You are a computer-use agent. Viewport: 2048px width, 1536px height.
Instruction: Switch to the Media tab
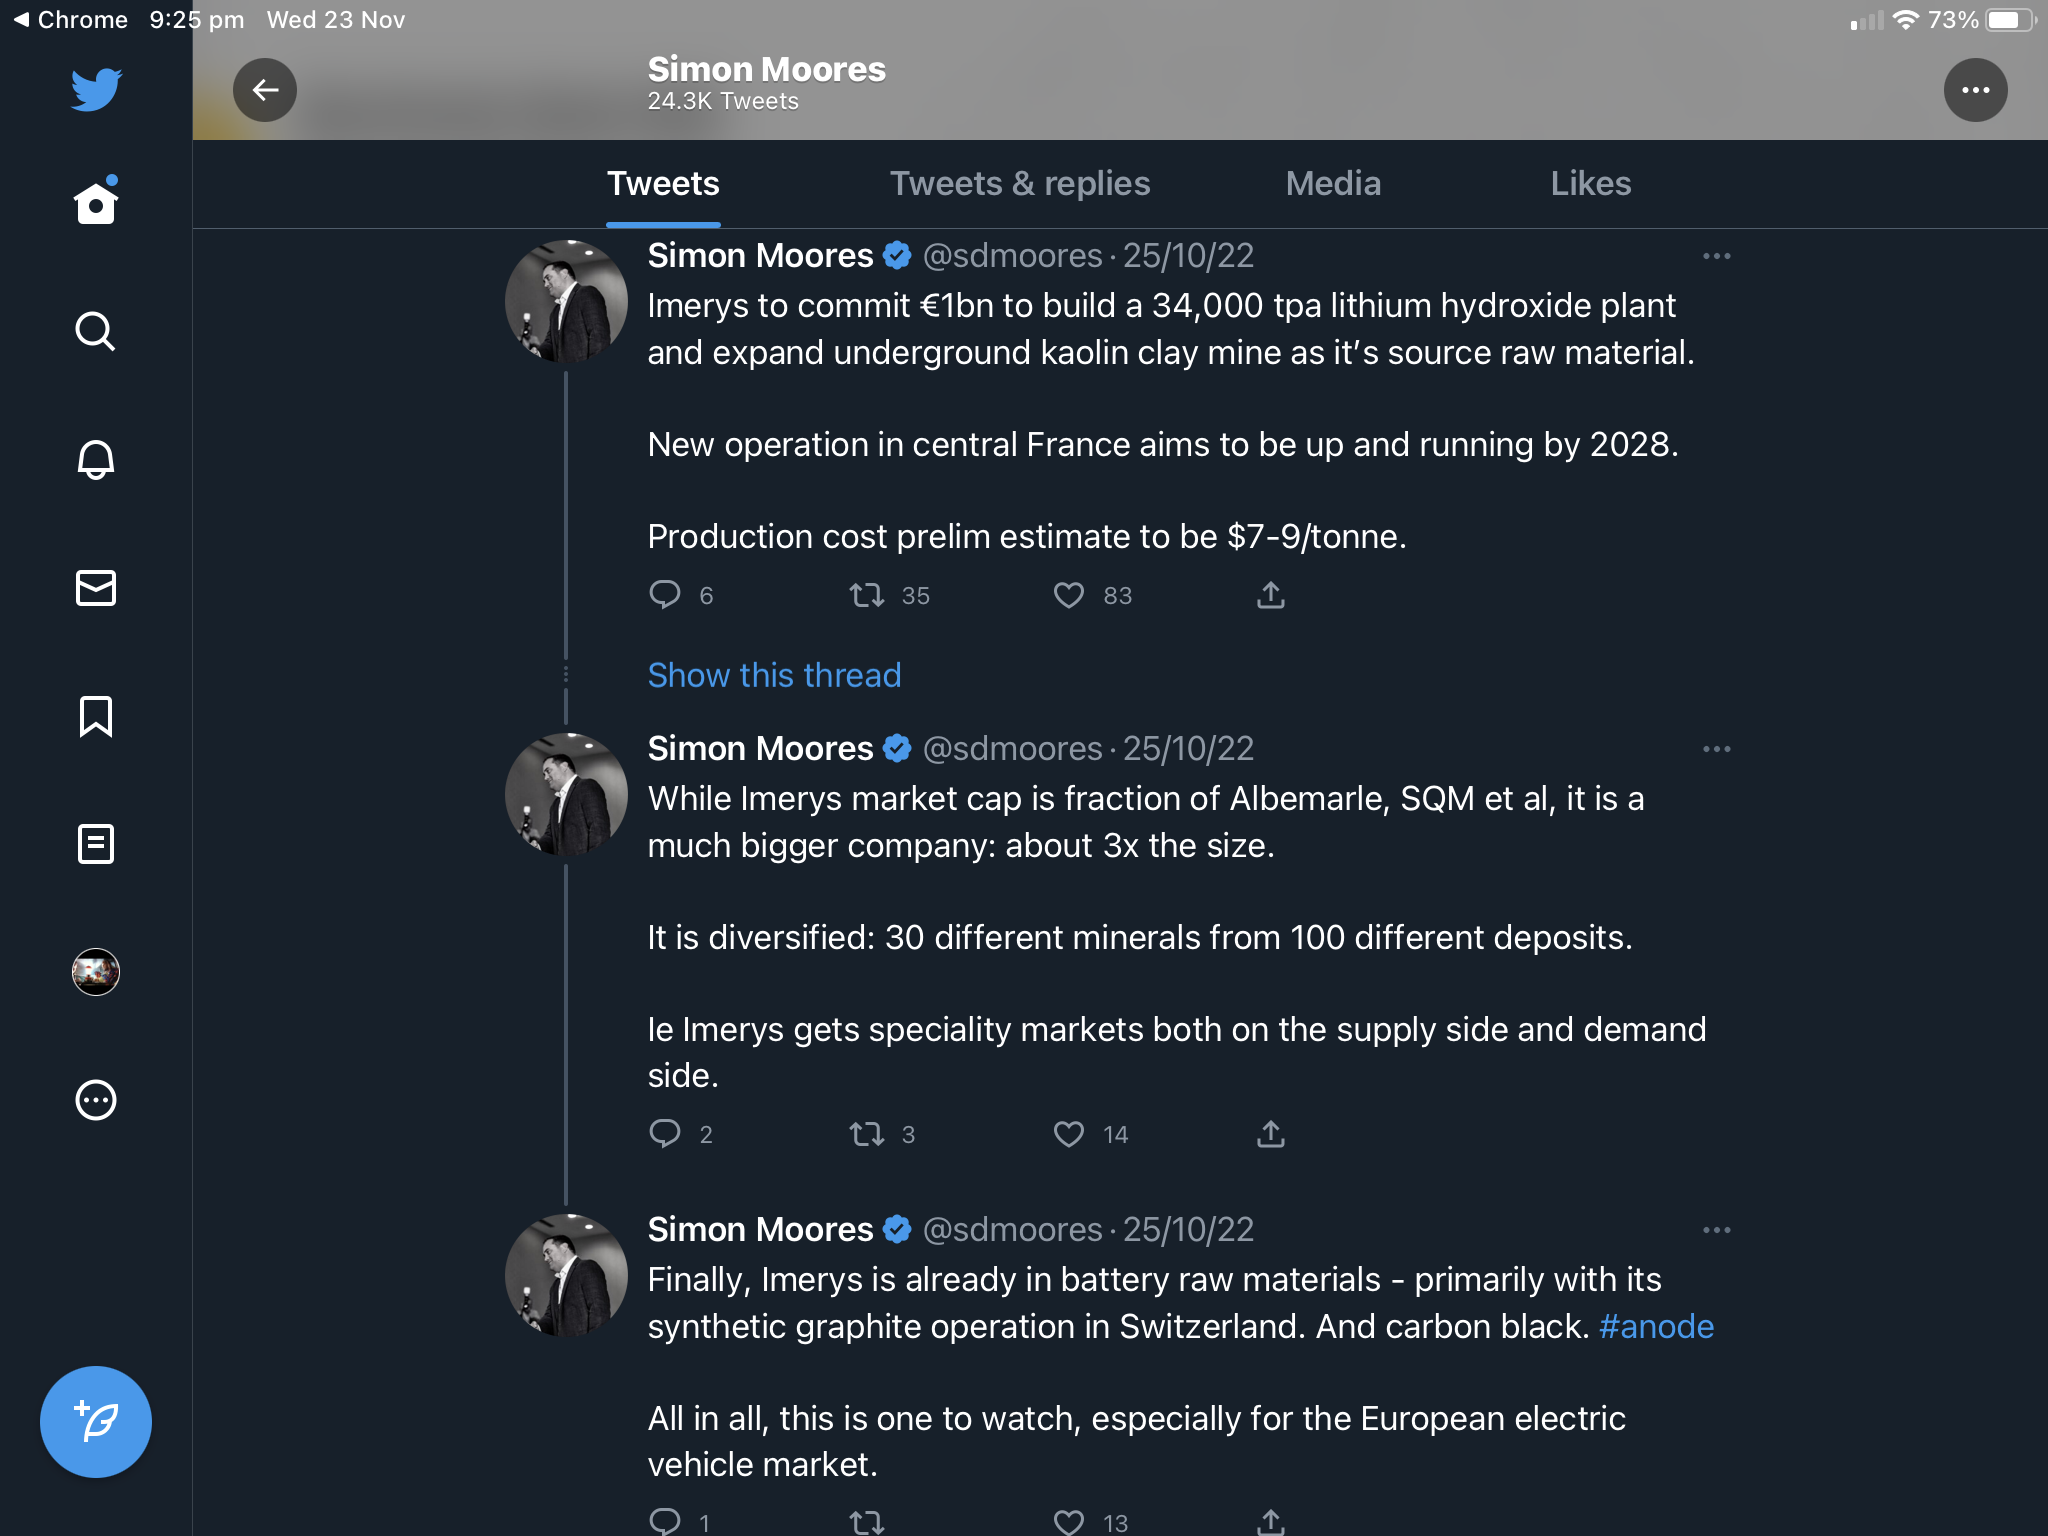point(1333,184)
